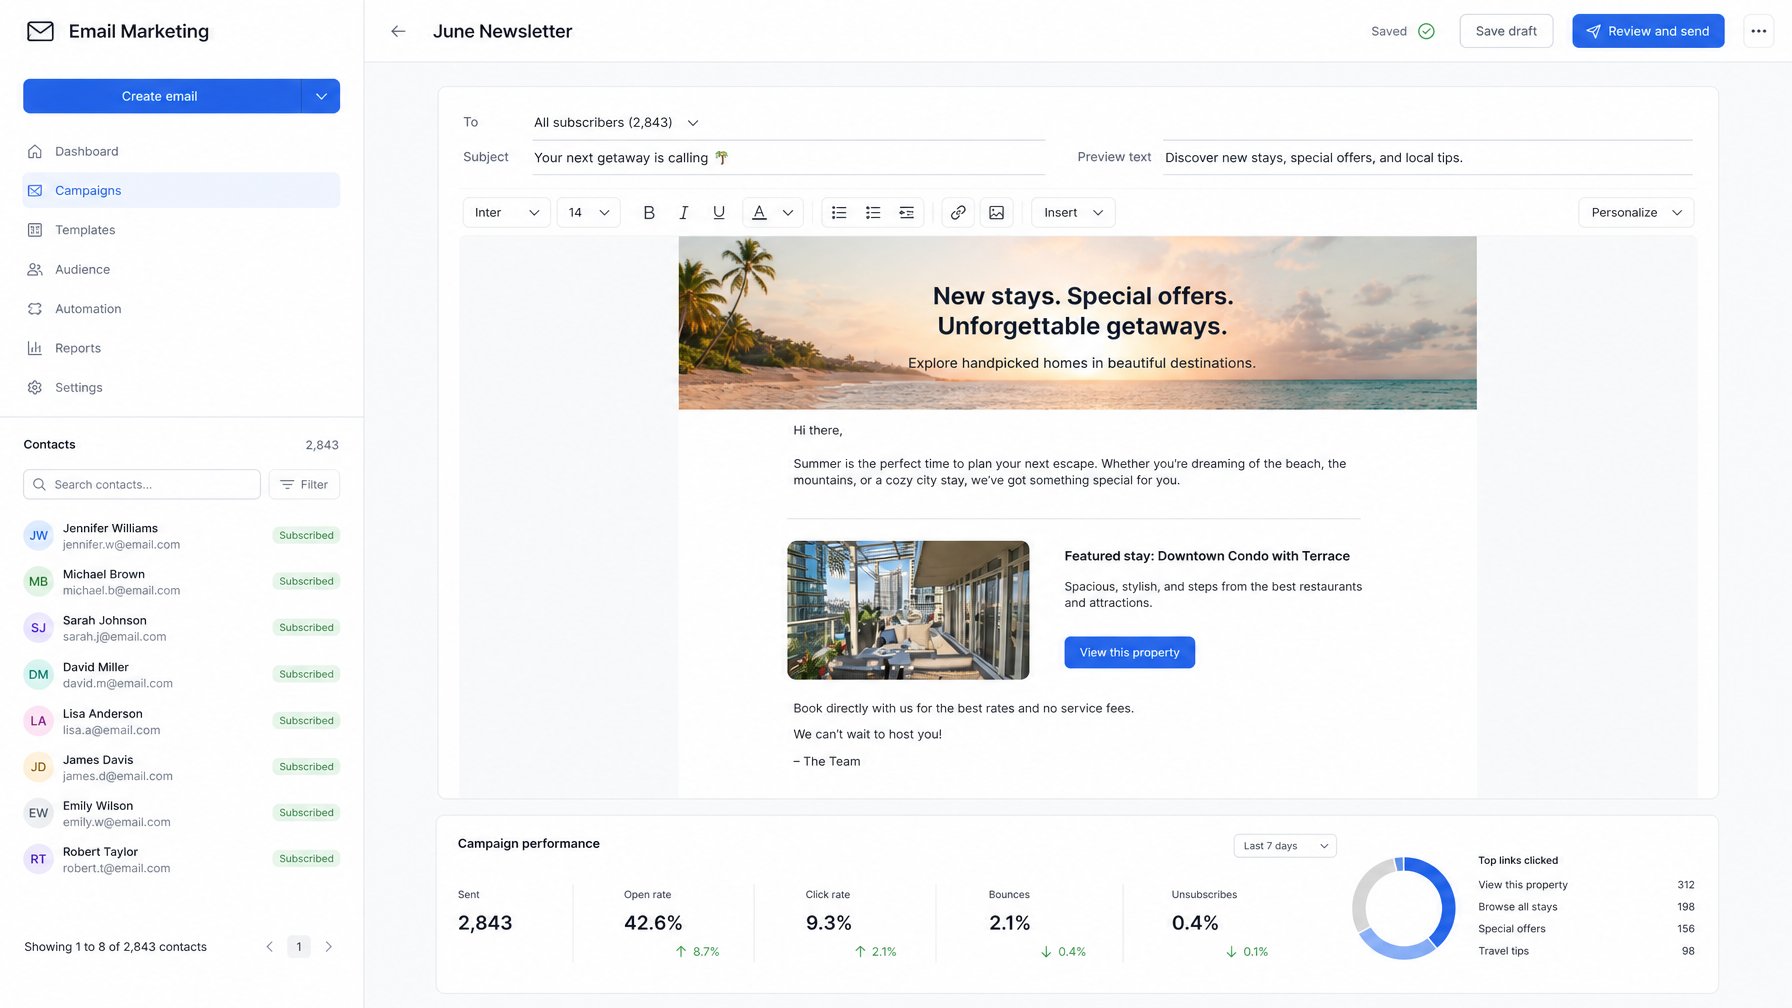
Task: Select the LA avatar for Lisa Anderson
Action: tap(38, 721)
